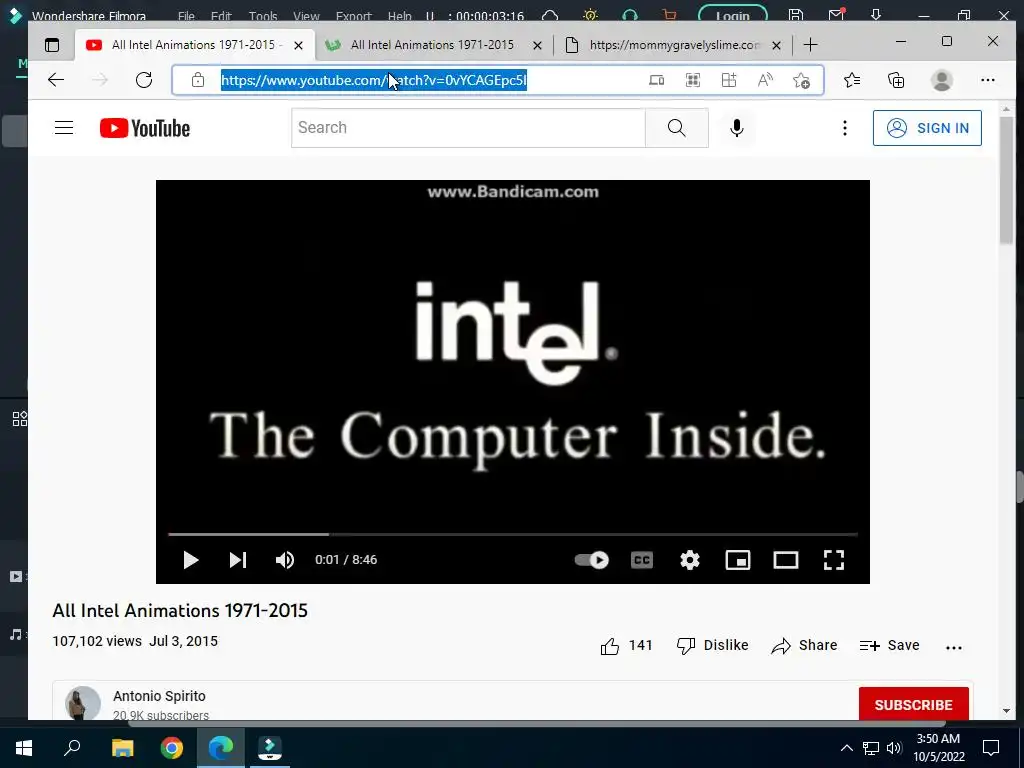Image resolution: width=1024 pixels, height=768 pixels.
Task: Go to the YouTube home logo
Action: tap(145, 128)
